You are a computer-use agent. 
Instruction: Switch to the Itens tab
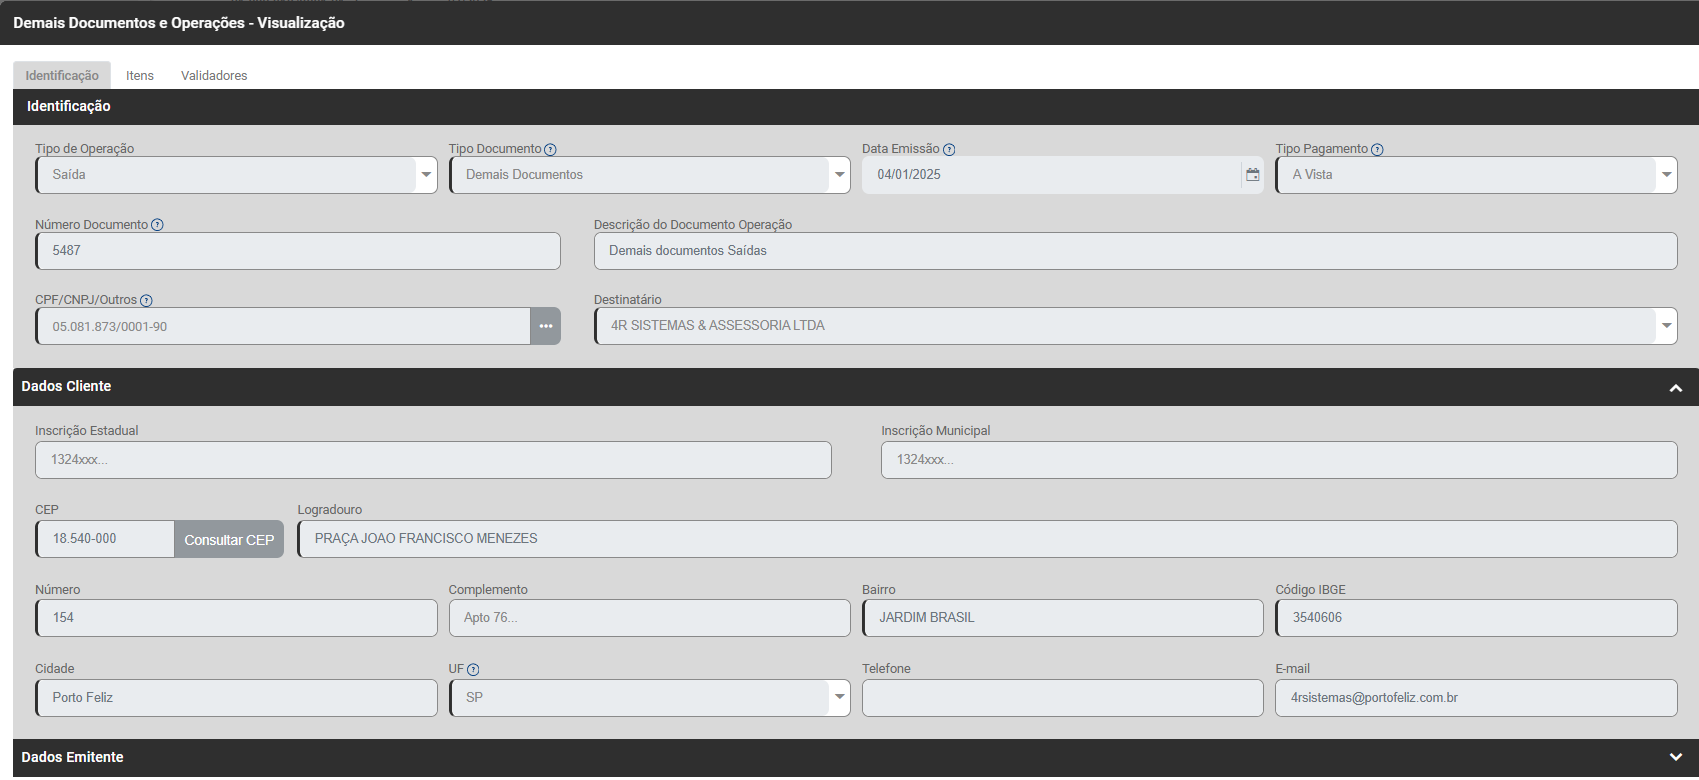pos(140,76)
